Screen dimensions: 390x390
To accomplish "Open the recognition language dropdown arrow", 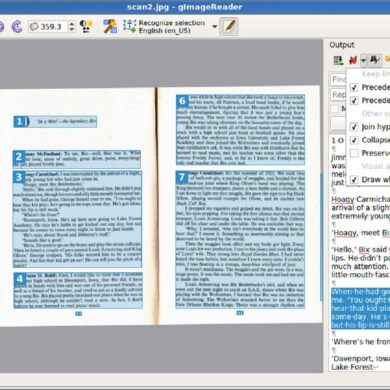I will (215, 27).
